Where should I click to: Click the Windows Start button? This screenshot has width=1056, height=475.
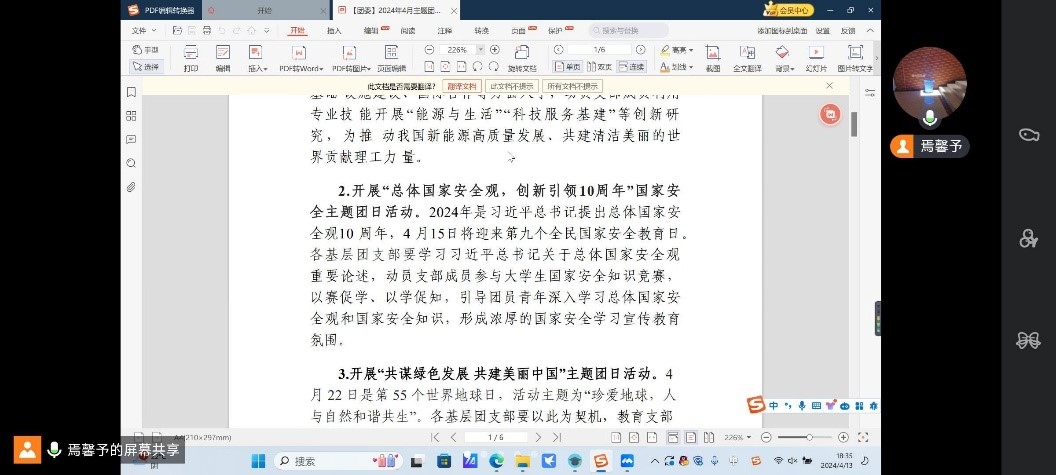(258, 461)
